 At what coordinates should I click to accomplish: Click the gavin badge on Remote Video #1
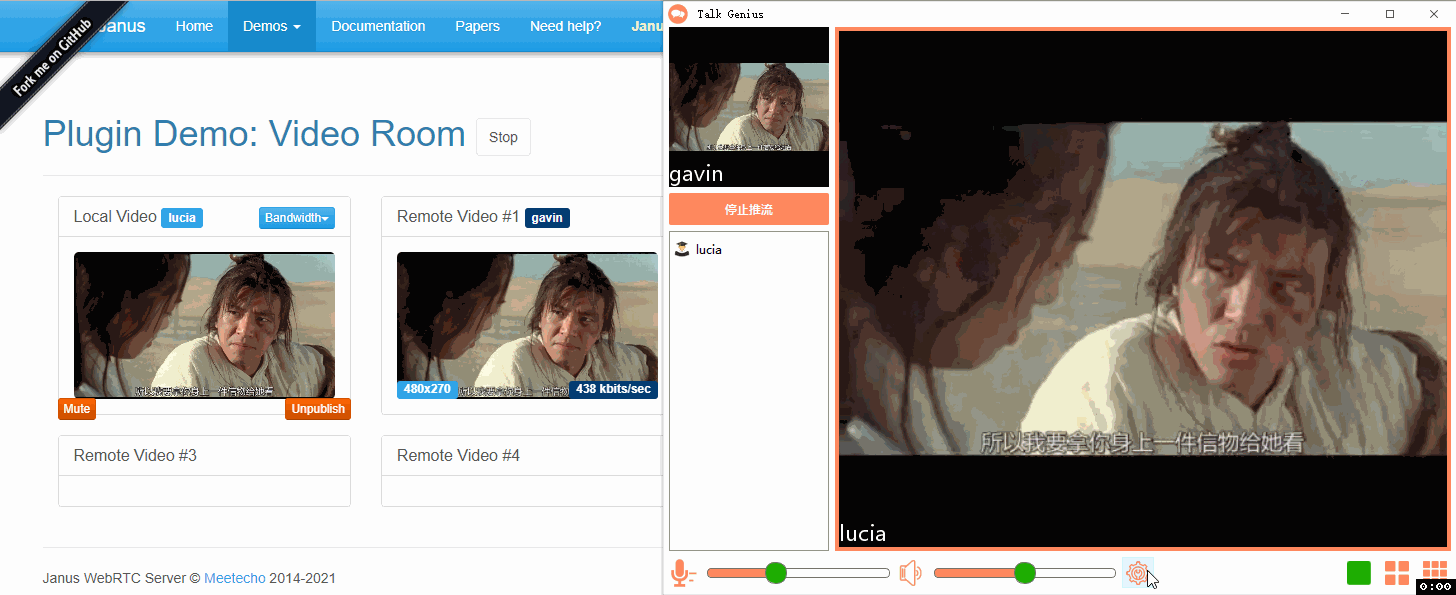point(547,218)
